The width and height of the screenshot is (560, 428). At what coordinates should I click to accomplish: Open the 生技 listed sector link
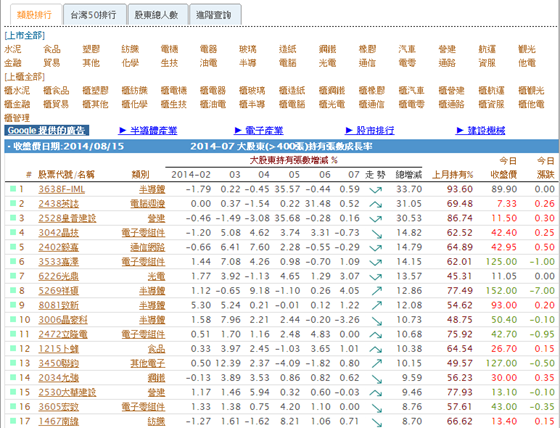tap(169, 63)
